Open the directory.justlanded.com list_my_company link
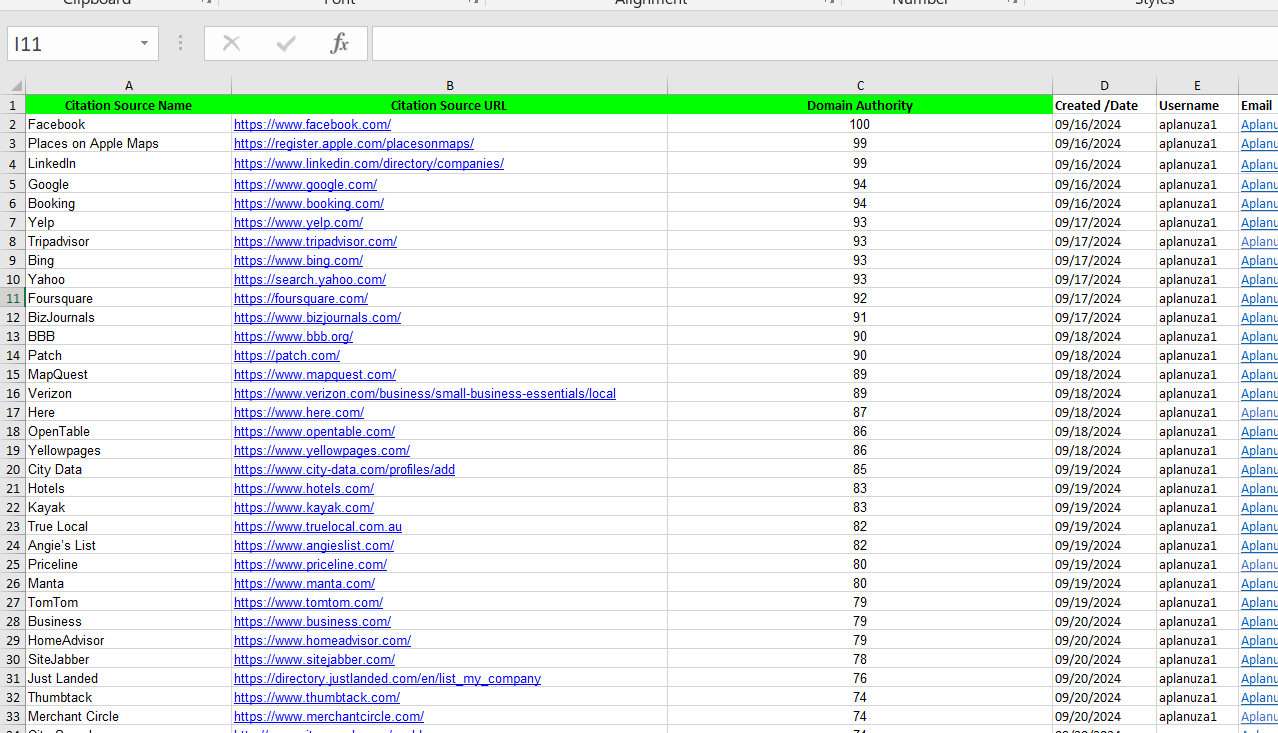The width and height of the screenshot is (1278, 733). coord(387,679)
